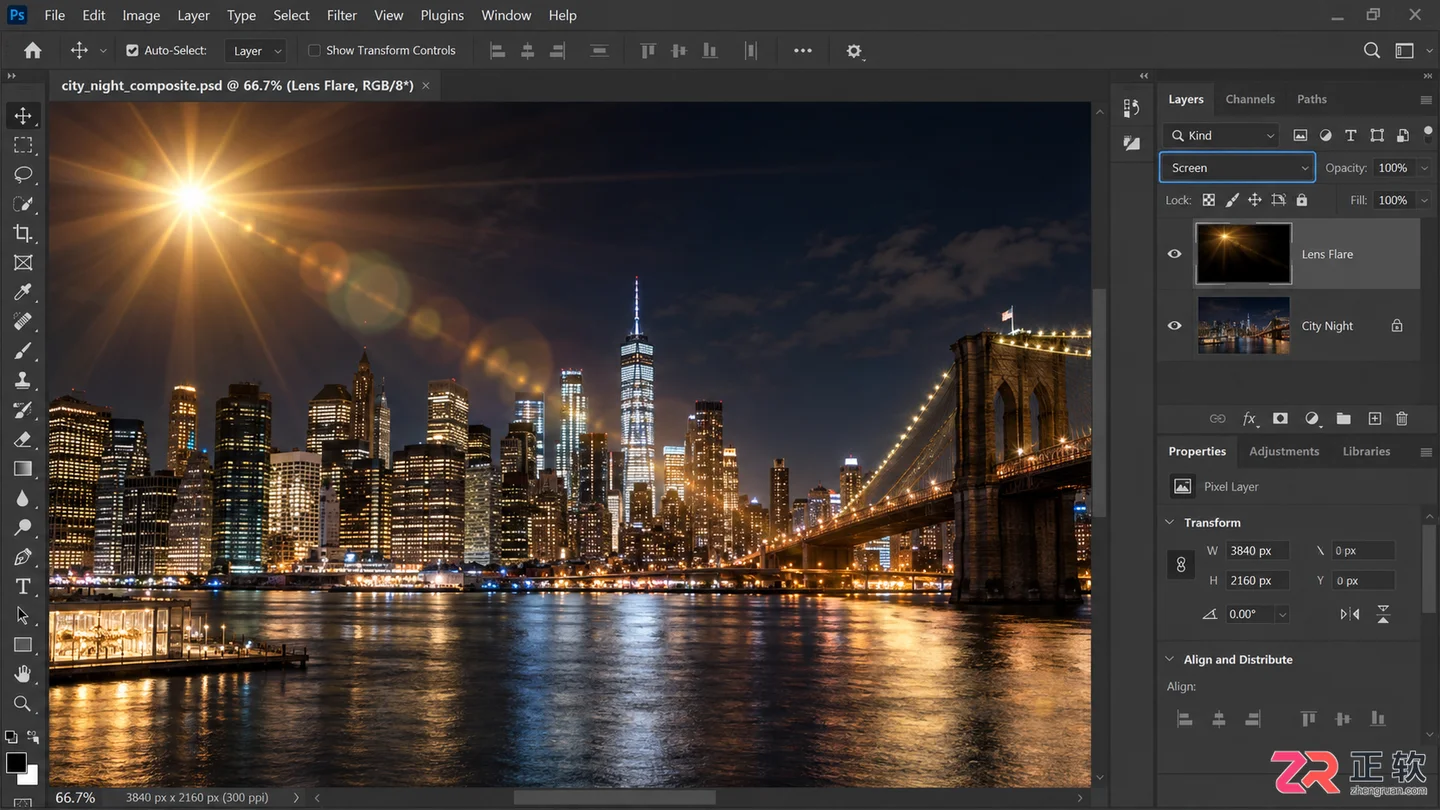Create a new layer via plus icon

[x=1375, y=419]
